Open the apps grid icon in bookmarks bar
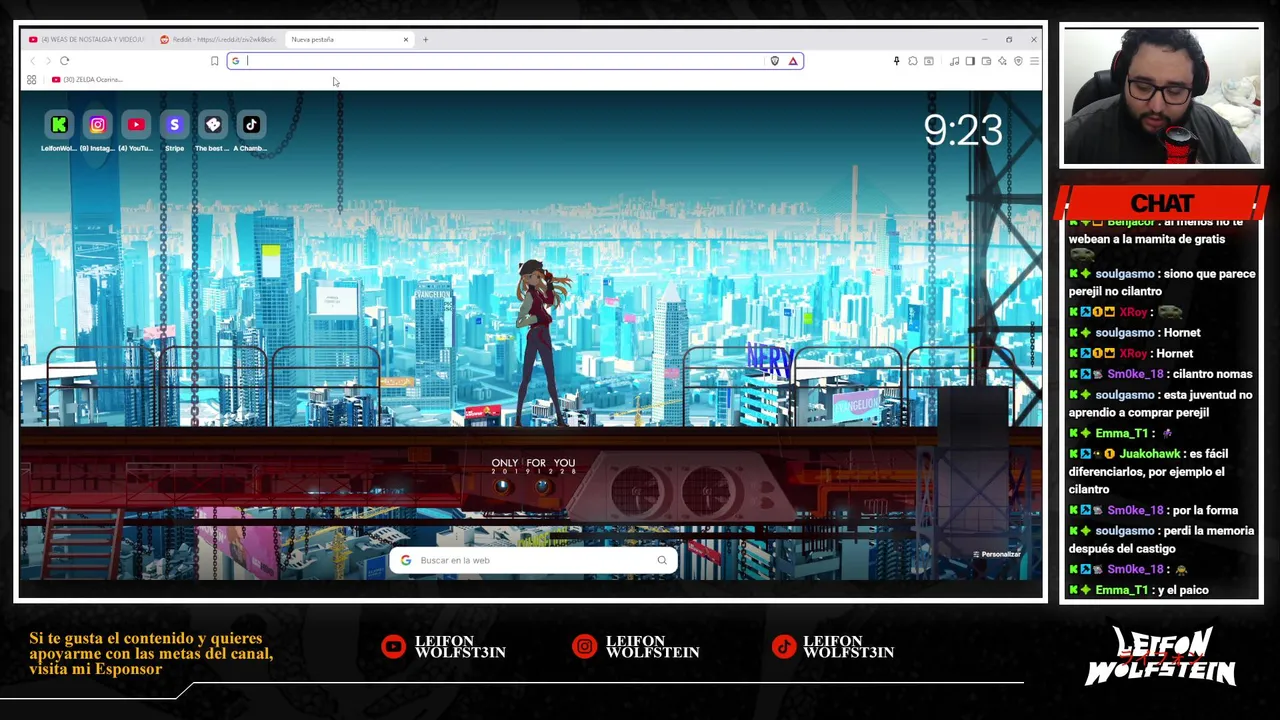 pyautogui.click(x=31, y=80)
